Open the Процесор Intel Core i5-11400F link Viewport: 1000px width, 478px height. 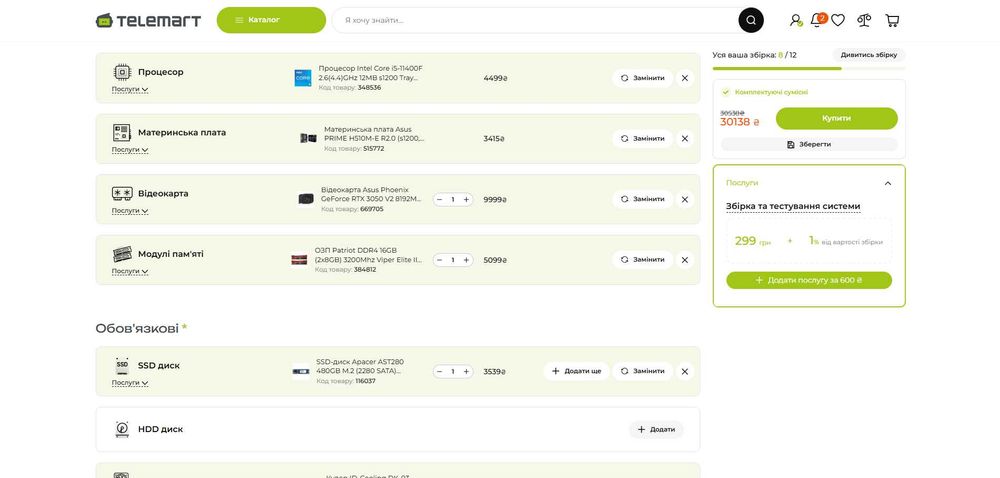tap(371, 73)
